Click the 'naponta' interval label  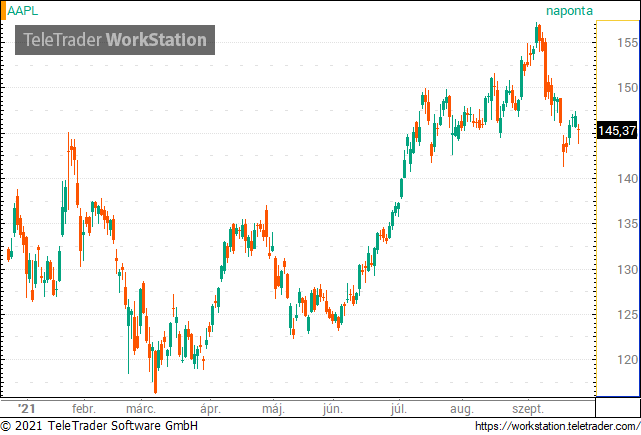tap(569, 11)
